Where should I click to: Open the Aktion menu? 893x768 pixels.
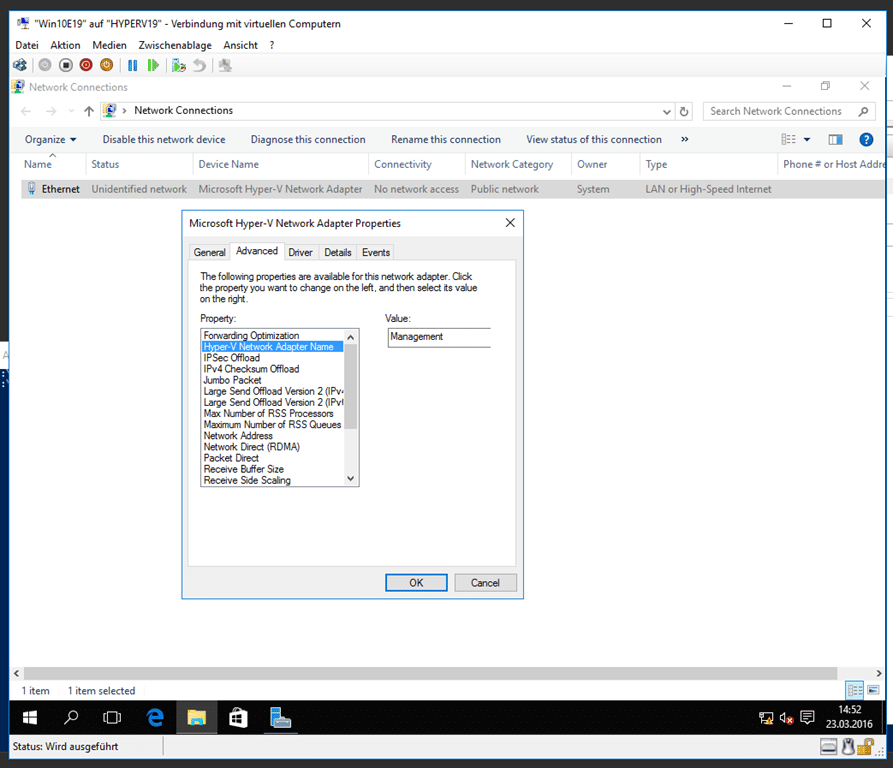coord(65,45)
